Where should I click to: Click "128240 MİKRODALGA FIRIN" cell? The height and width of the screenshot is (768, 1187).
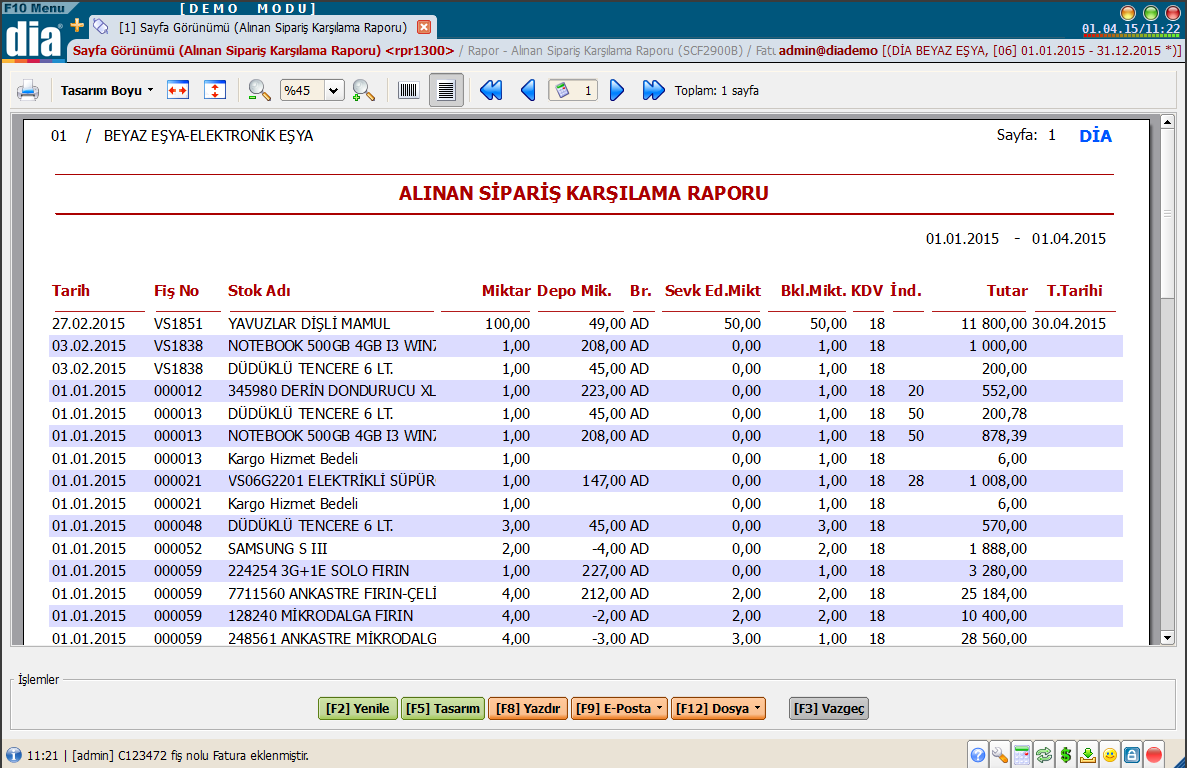[x=320, y=616]
